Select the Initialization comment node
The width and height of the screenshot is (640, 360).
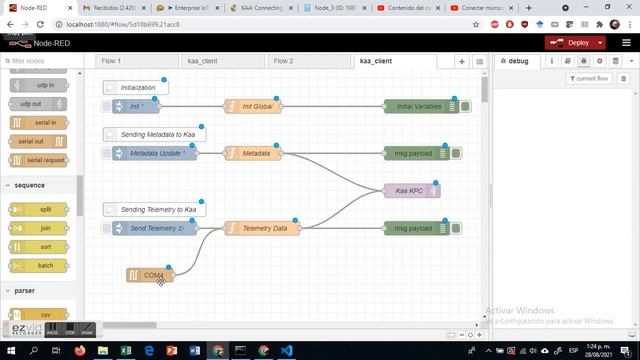coord(136,87)
